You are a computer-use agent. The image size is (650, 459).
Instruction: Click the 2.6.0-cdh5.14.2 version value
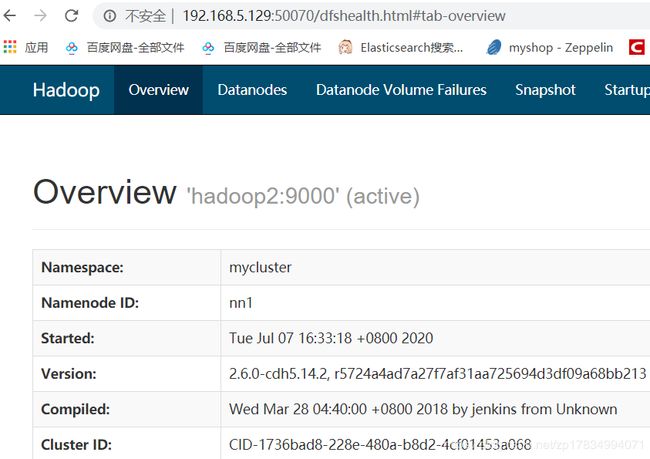438,374
